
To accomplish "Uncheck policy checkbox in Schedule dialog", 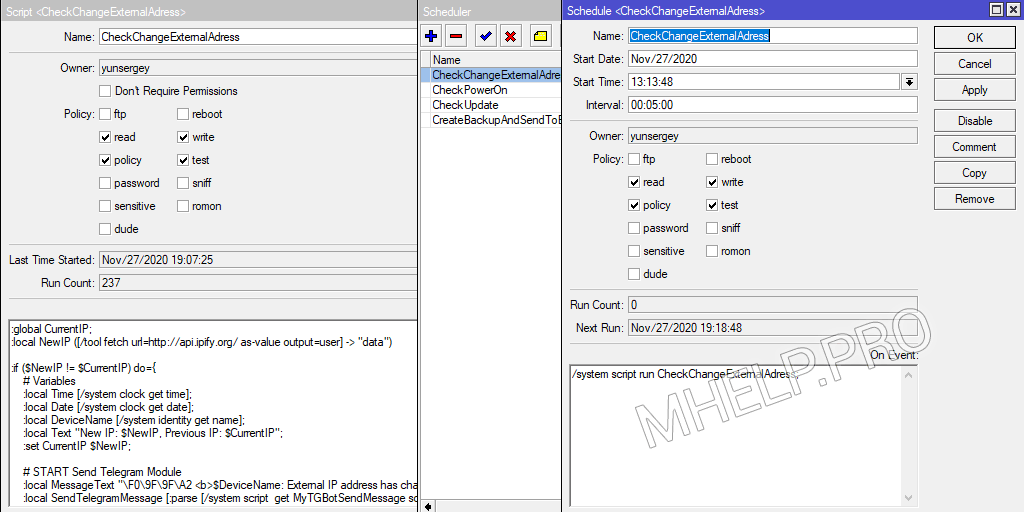I will 633,205.
